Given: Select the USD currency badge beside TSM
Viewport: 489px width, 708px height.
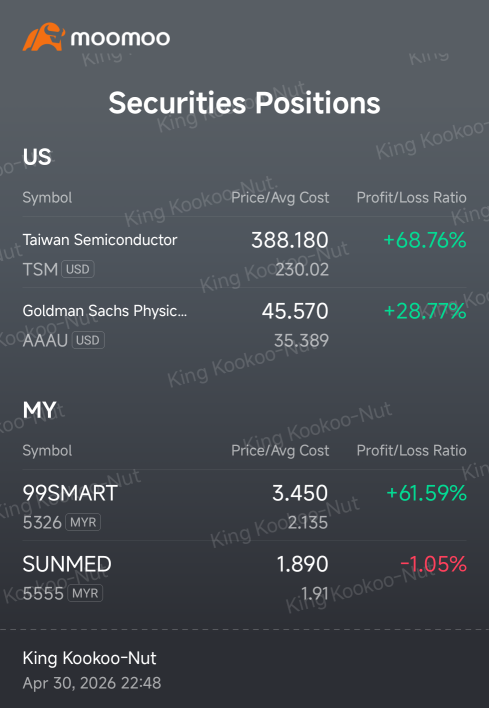Looking at the screenshot, I should click(x=78, y=270).
